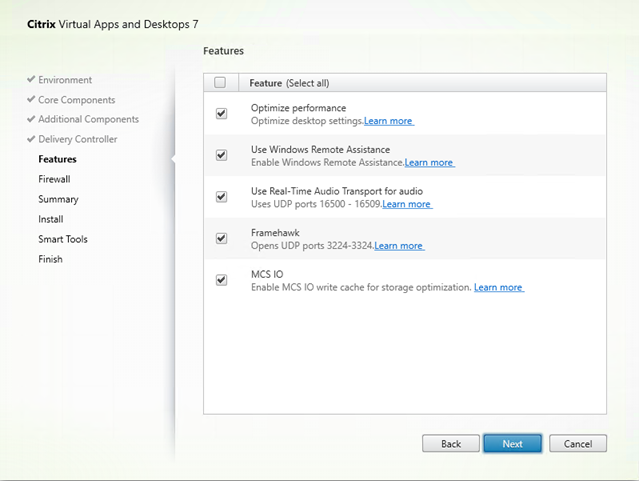Click the Feature (Select all) column header
This screenshot has width=639, height=481.
click(289, 83)
